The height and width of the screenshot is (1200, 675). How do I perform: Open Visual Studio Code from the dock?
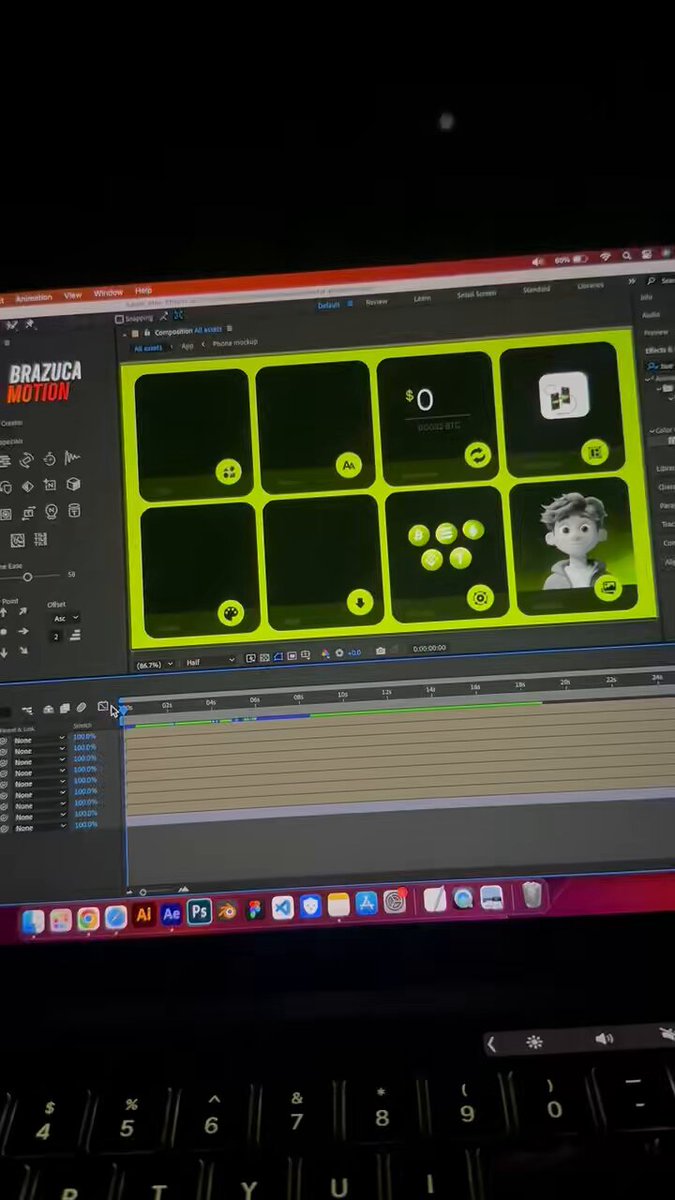point(283,908)
